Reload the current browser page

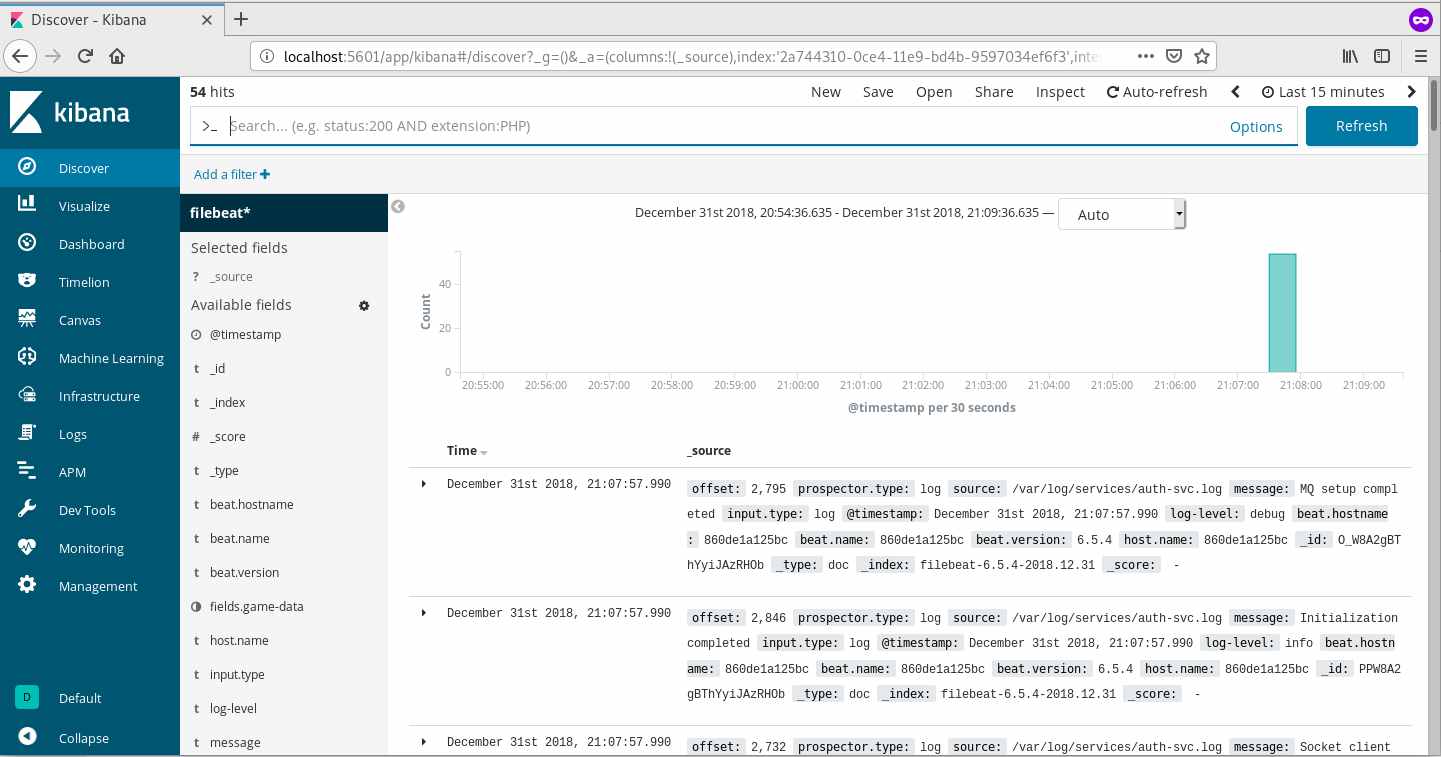[x=86, y=56]
